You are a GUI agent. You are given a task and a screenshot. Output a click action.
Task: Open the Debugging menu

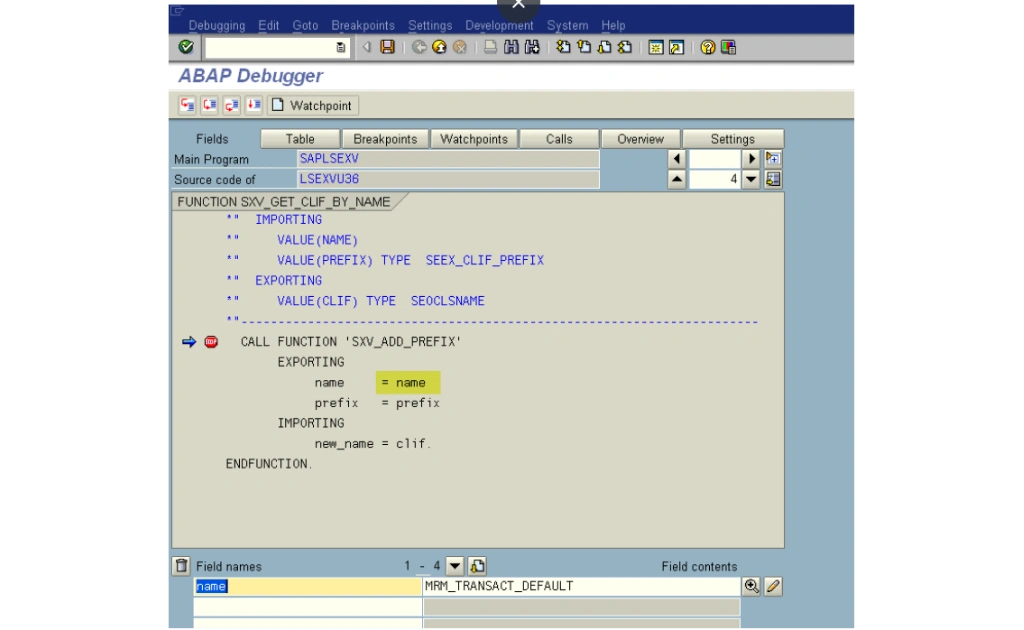point(217,25)
